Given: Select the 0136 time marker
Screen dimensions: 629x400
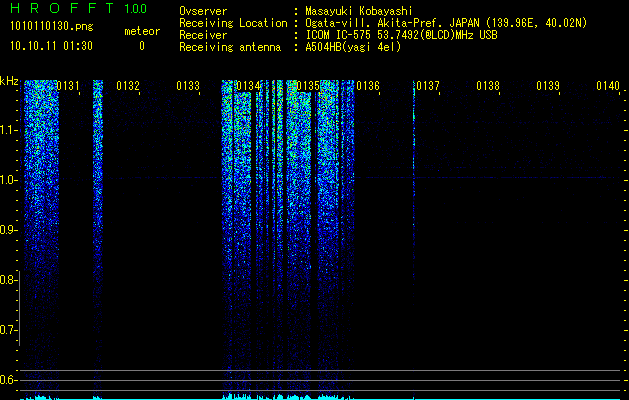Looking at the screenshot, I should pyautogui.click(x=368, y=86).
